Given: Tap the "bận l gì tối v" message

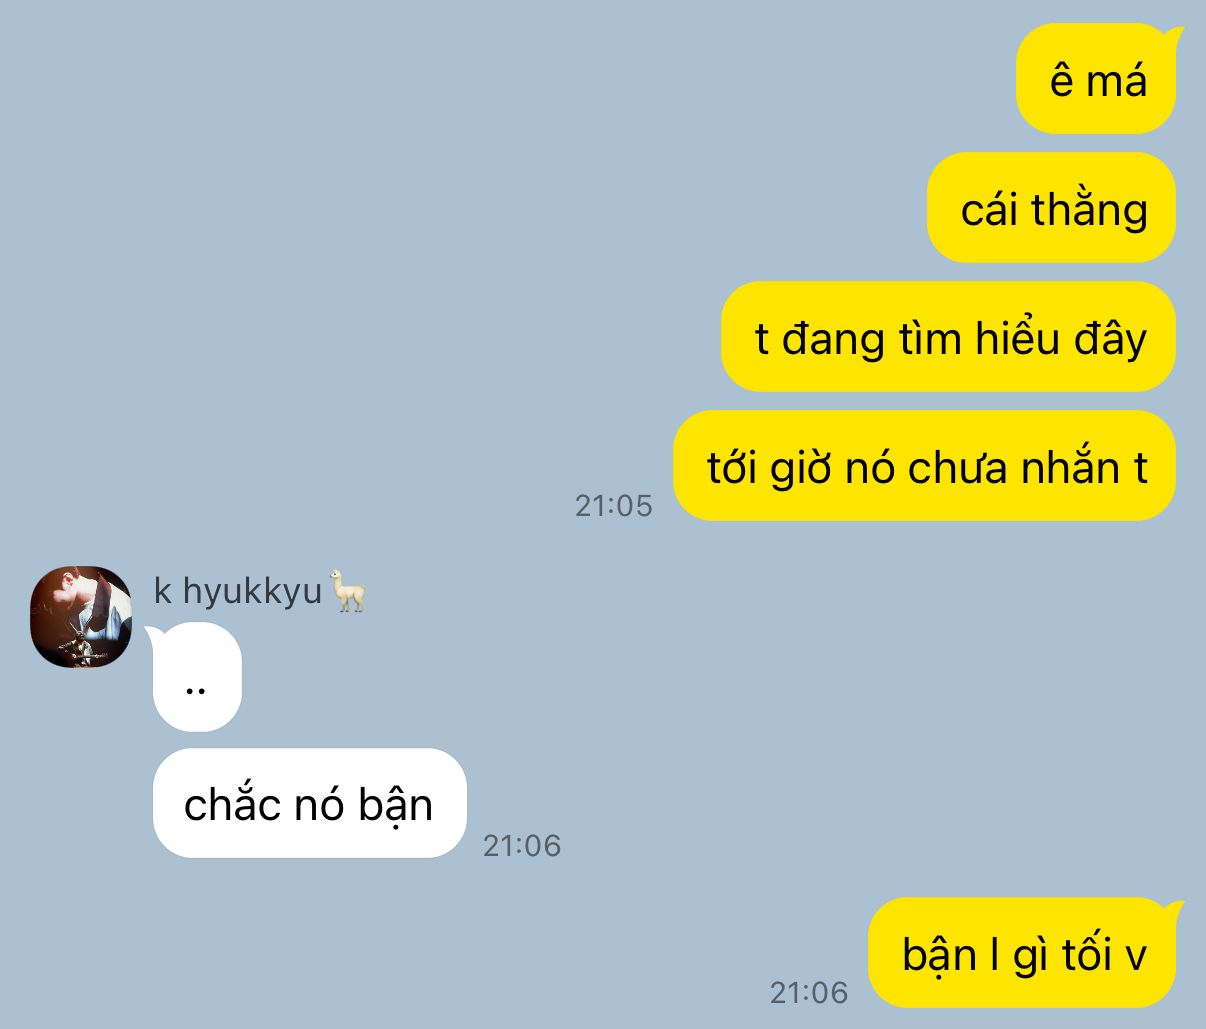Looking at the screenshot, I should [1022, 953].
